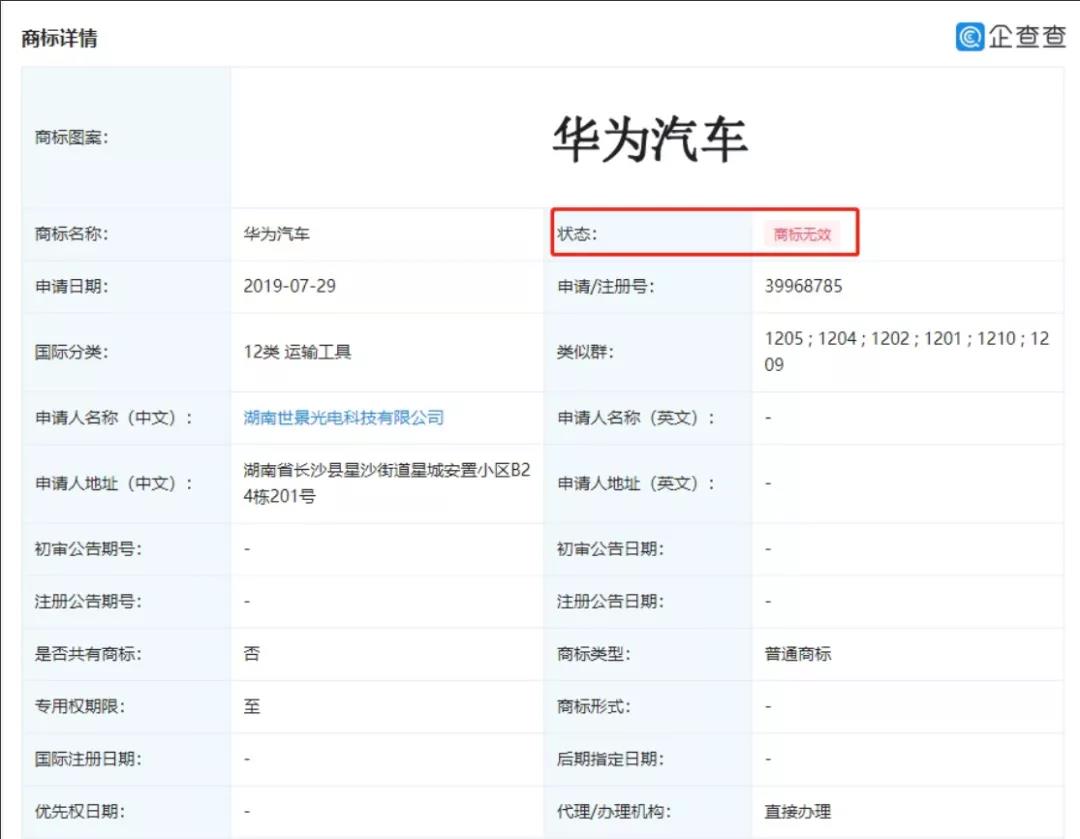1080x839 pixels.
Task: Select the 至 exclusive-right period value
Action: click(x=252, y=706)
